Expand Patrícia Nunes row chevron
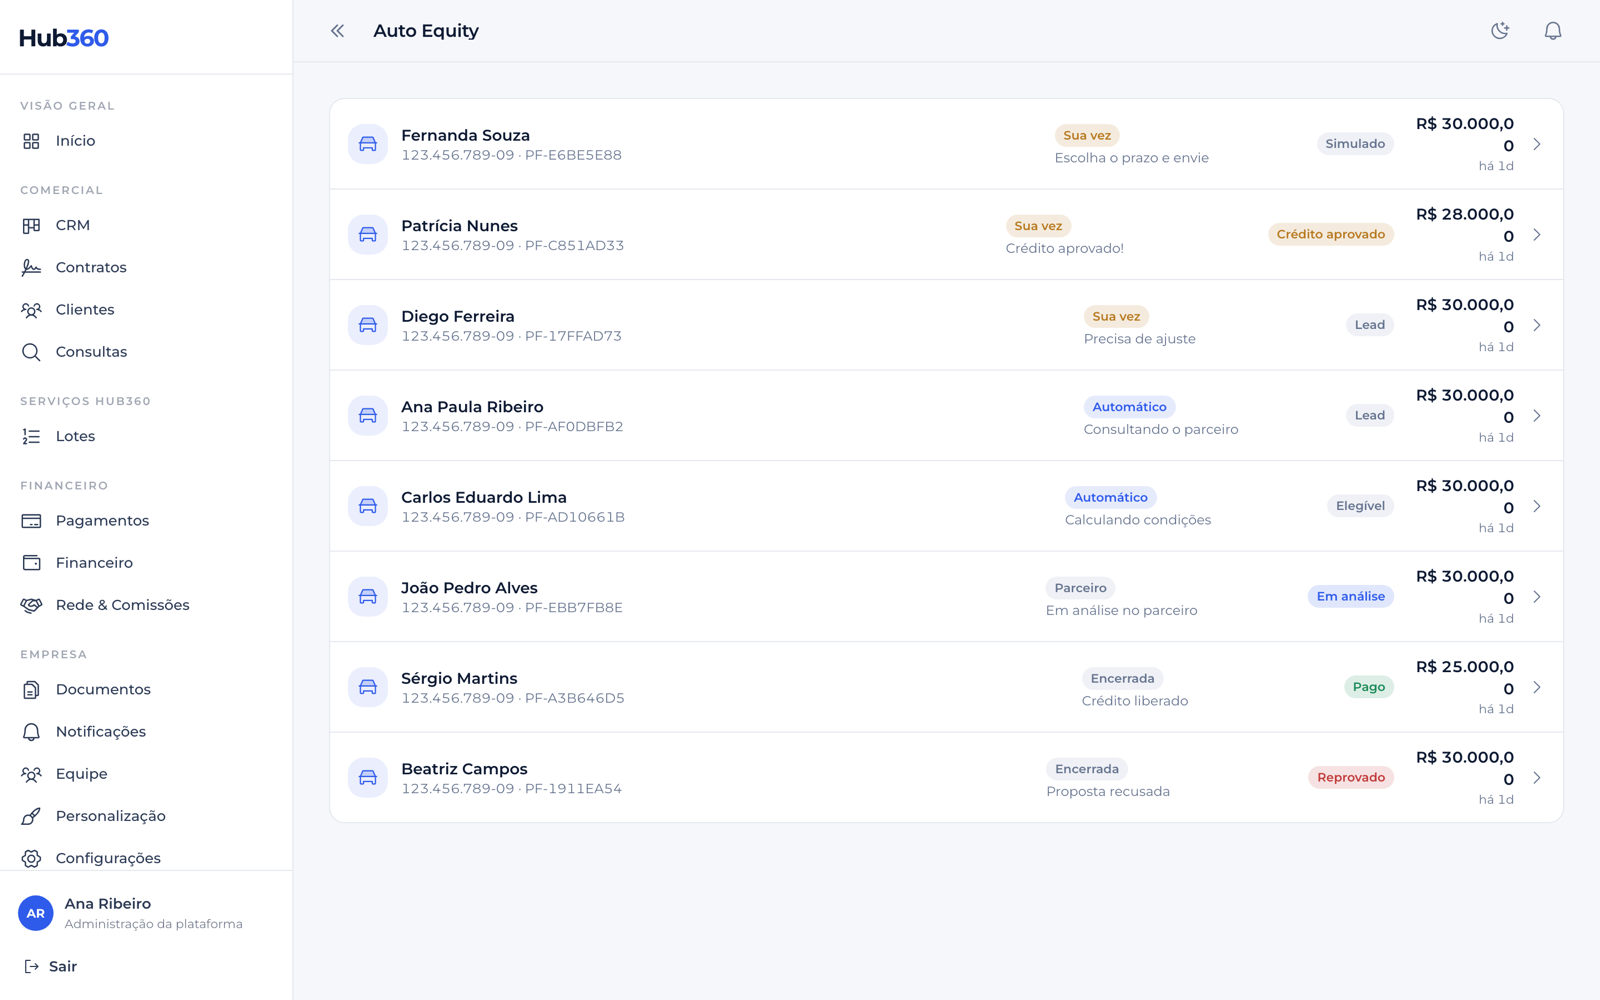The width and height of the screenshot is (1600, 1000). pos(1537,235)
